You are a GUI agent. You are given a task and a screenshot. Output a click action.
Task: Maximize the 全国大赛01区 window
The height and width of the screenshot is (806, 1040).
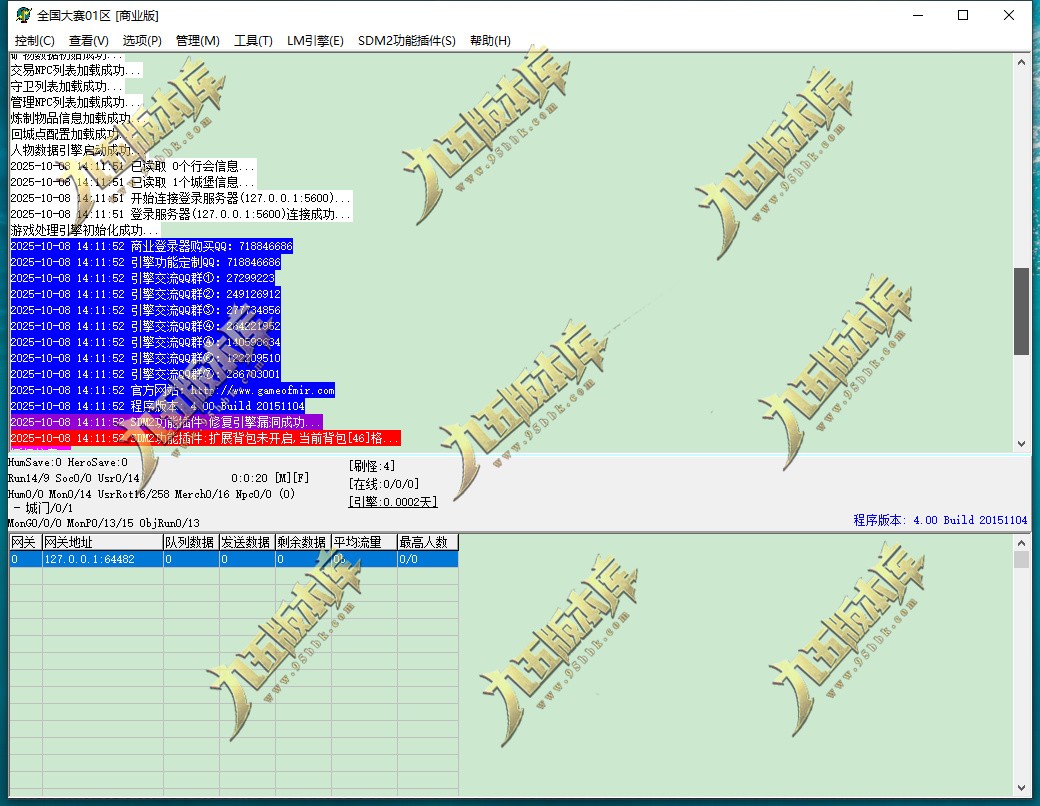963,15
